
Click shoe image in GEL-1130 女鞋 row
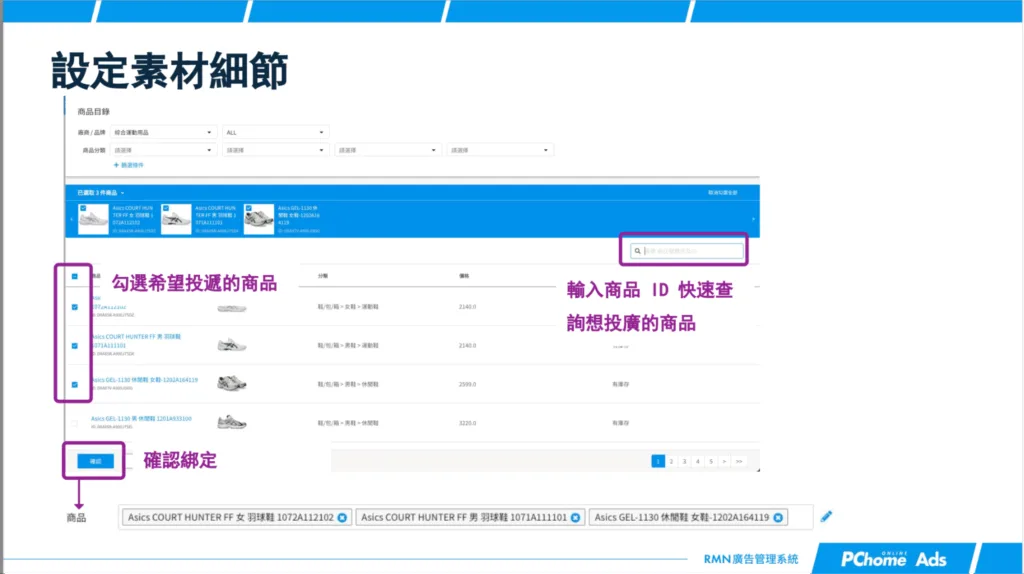coord(232,383)
